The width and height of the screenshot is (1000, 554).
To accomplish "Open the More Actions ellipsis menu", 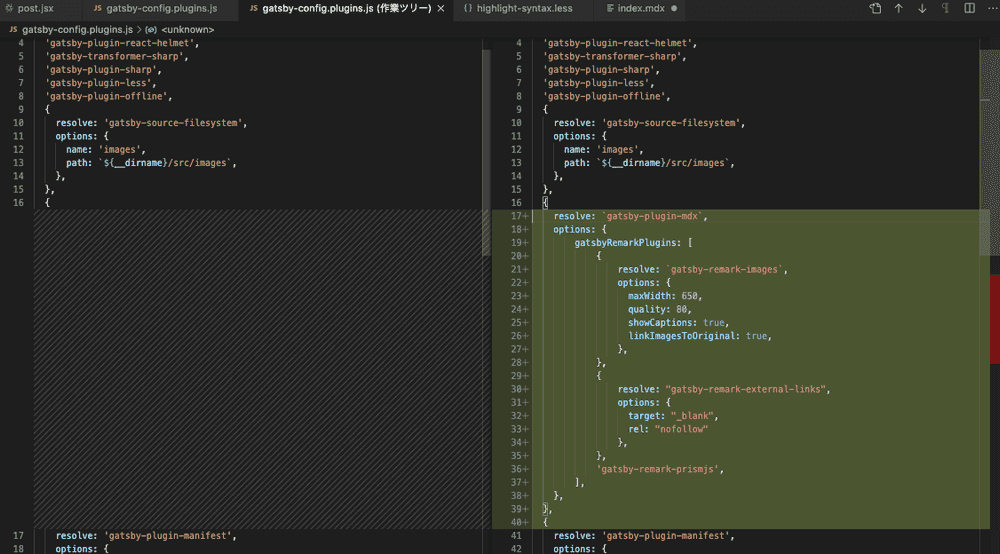I will [x=992, y=8].
